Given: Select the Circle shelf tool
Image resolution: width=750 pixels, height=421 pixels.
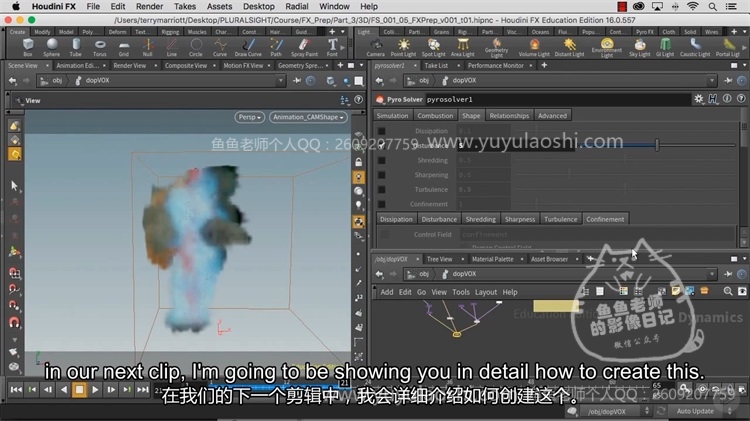Looking at the screenshot, I should pos(196,48).
